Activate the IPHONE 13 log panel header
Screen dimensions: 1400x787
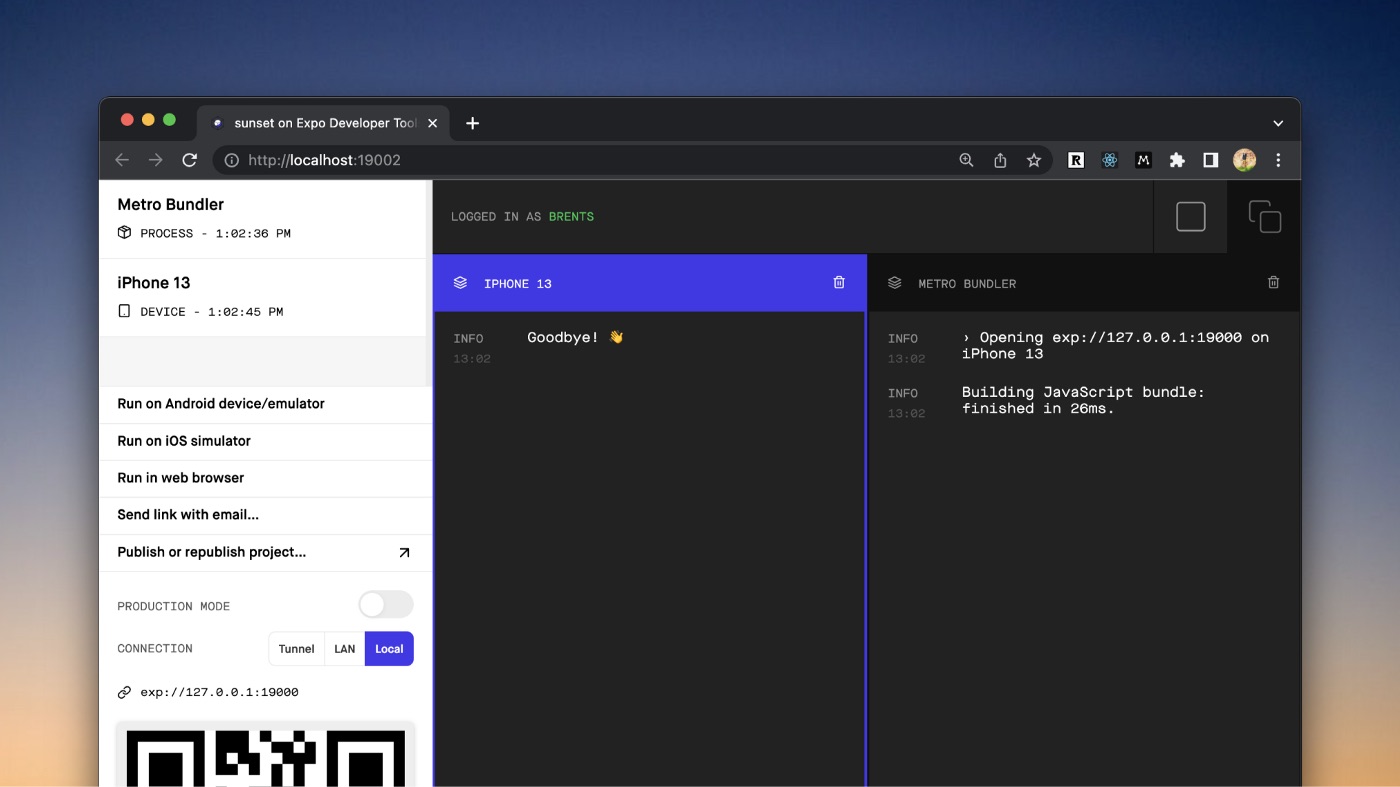point(650,283)
